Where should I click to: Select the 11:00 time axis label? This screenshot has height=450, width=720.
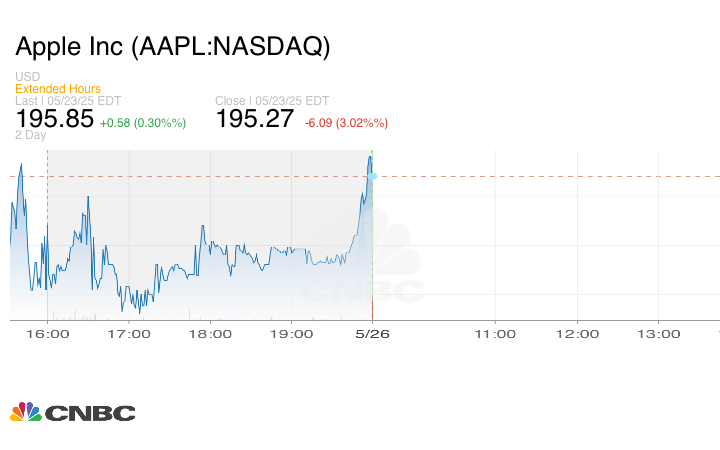495,334
